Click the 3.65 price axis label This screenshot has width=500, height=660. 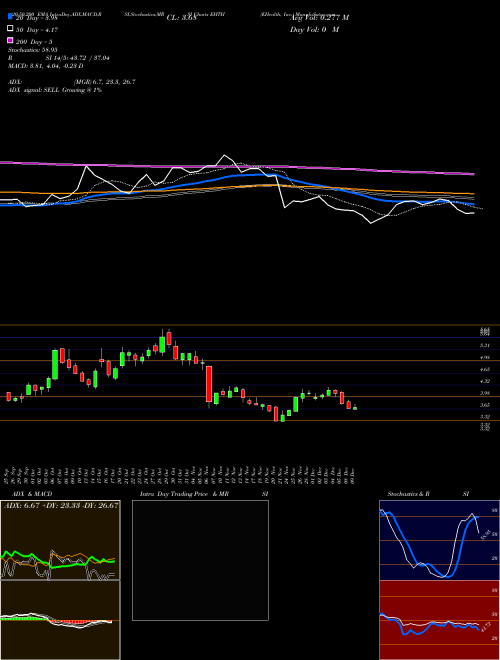485,405
